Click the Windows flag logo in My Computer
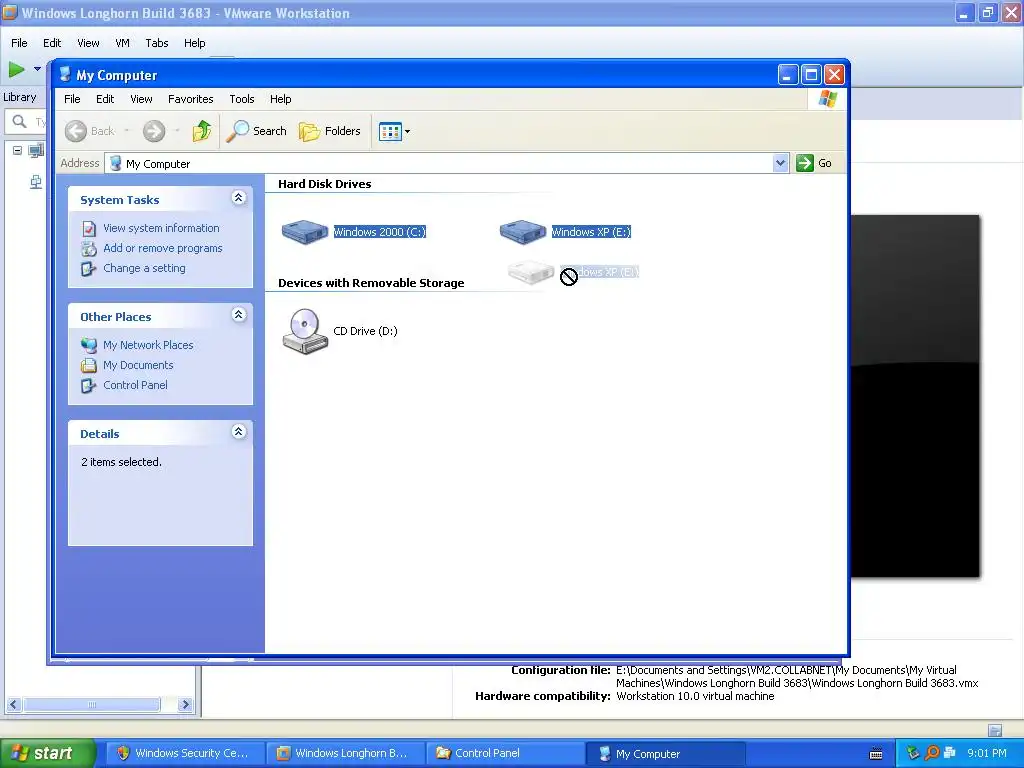 [827, 99]
